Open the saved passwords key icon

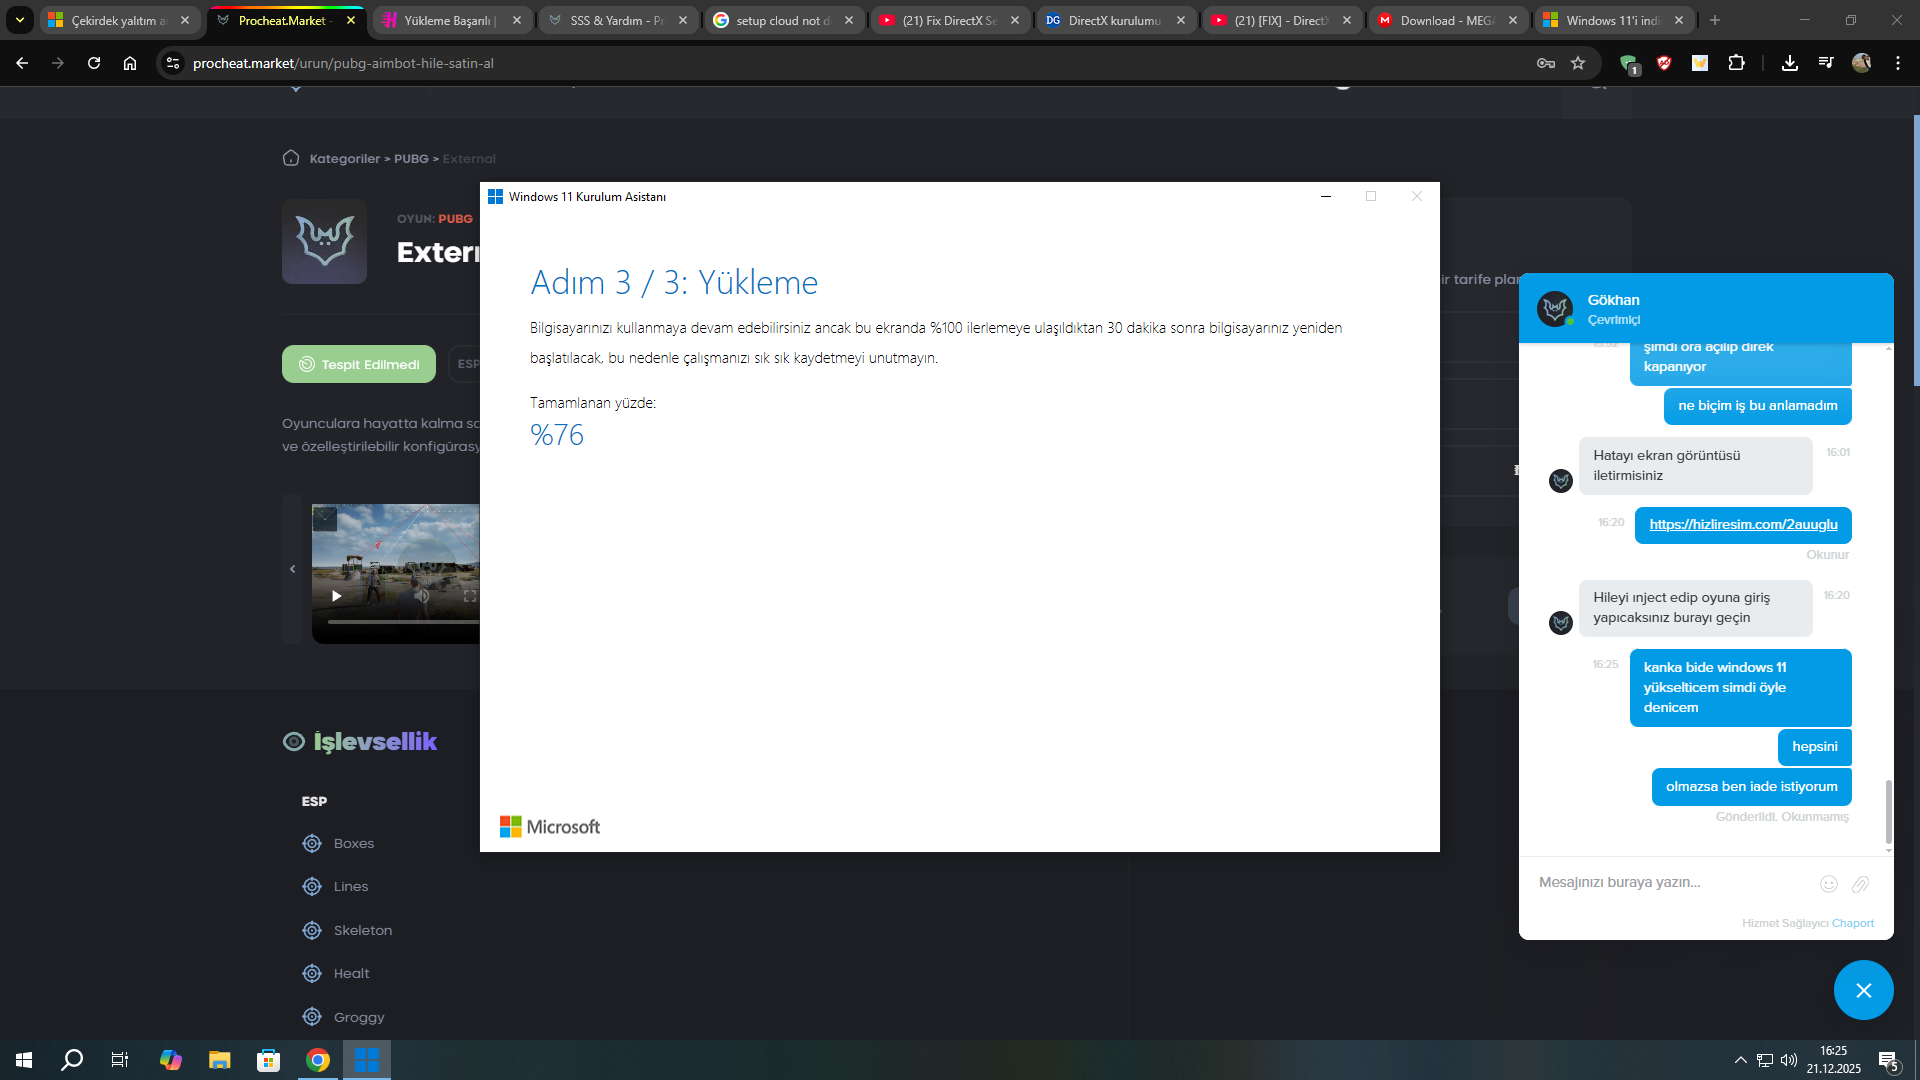(x=1546, y=63)
